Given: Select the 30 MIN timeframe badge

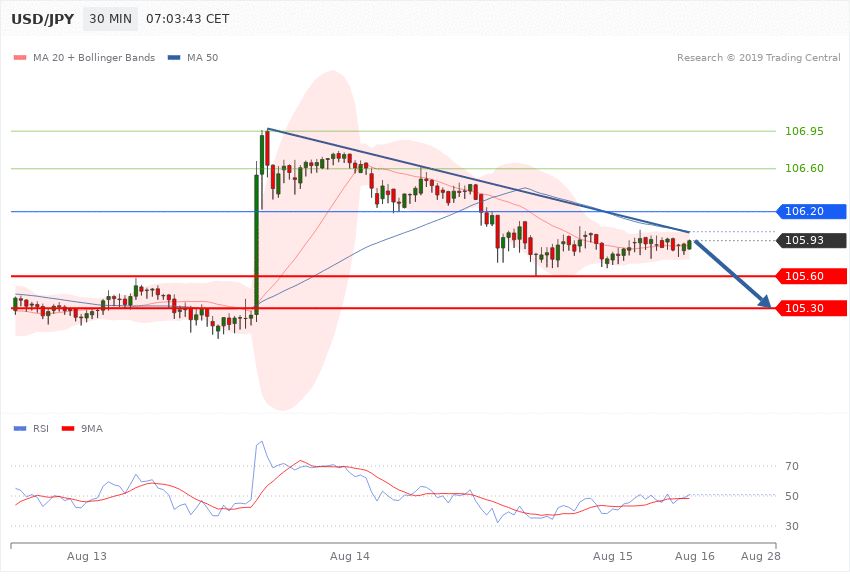Looking at the screenshot, I should click(x=110, y=19).
